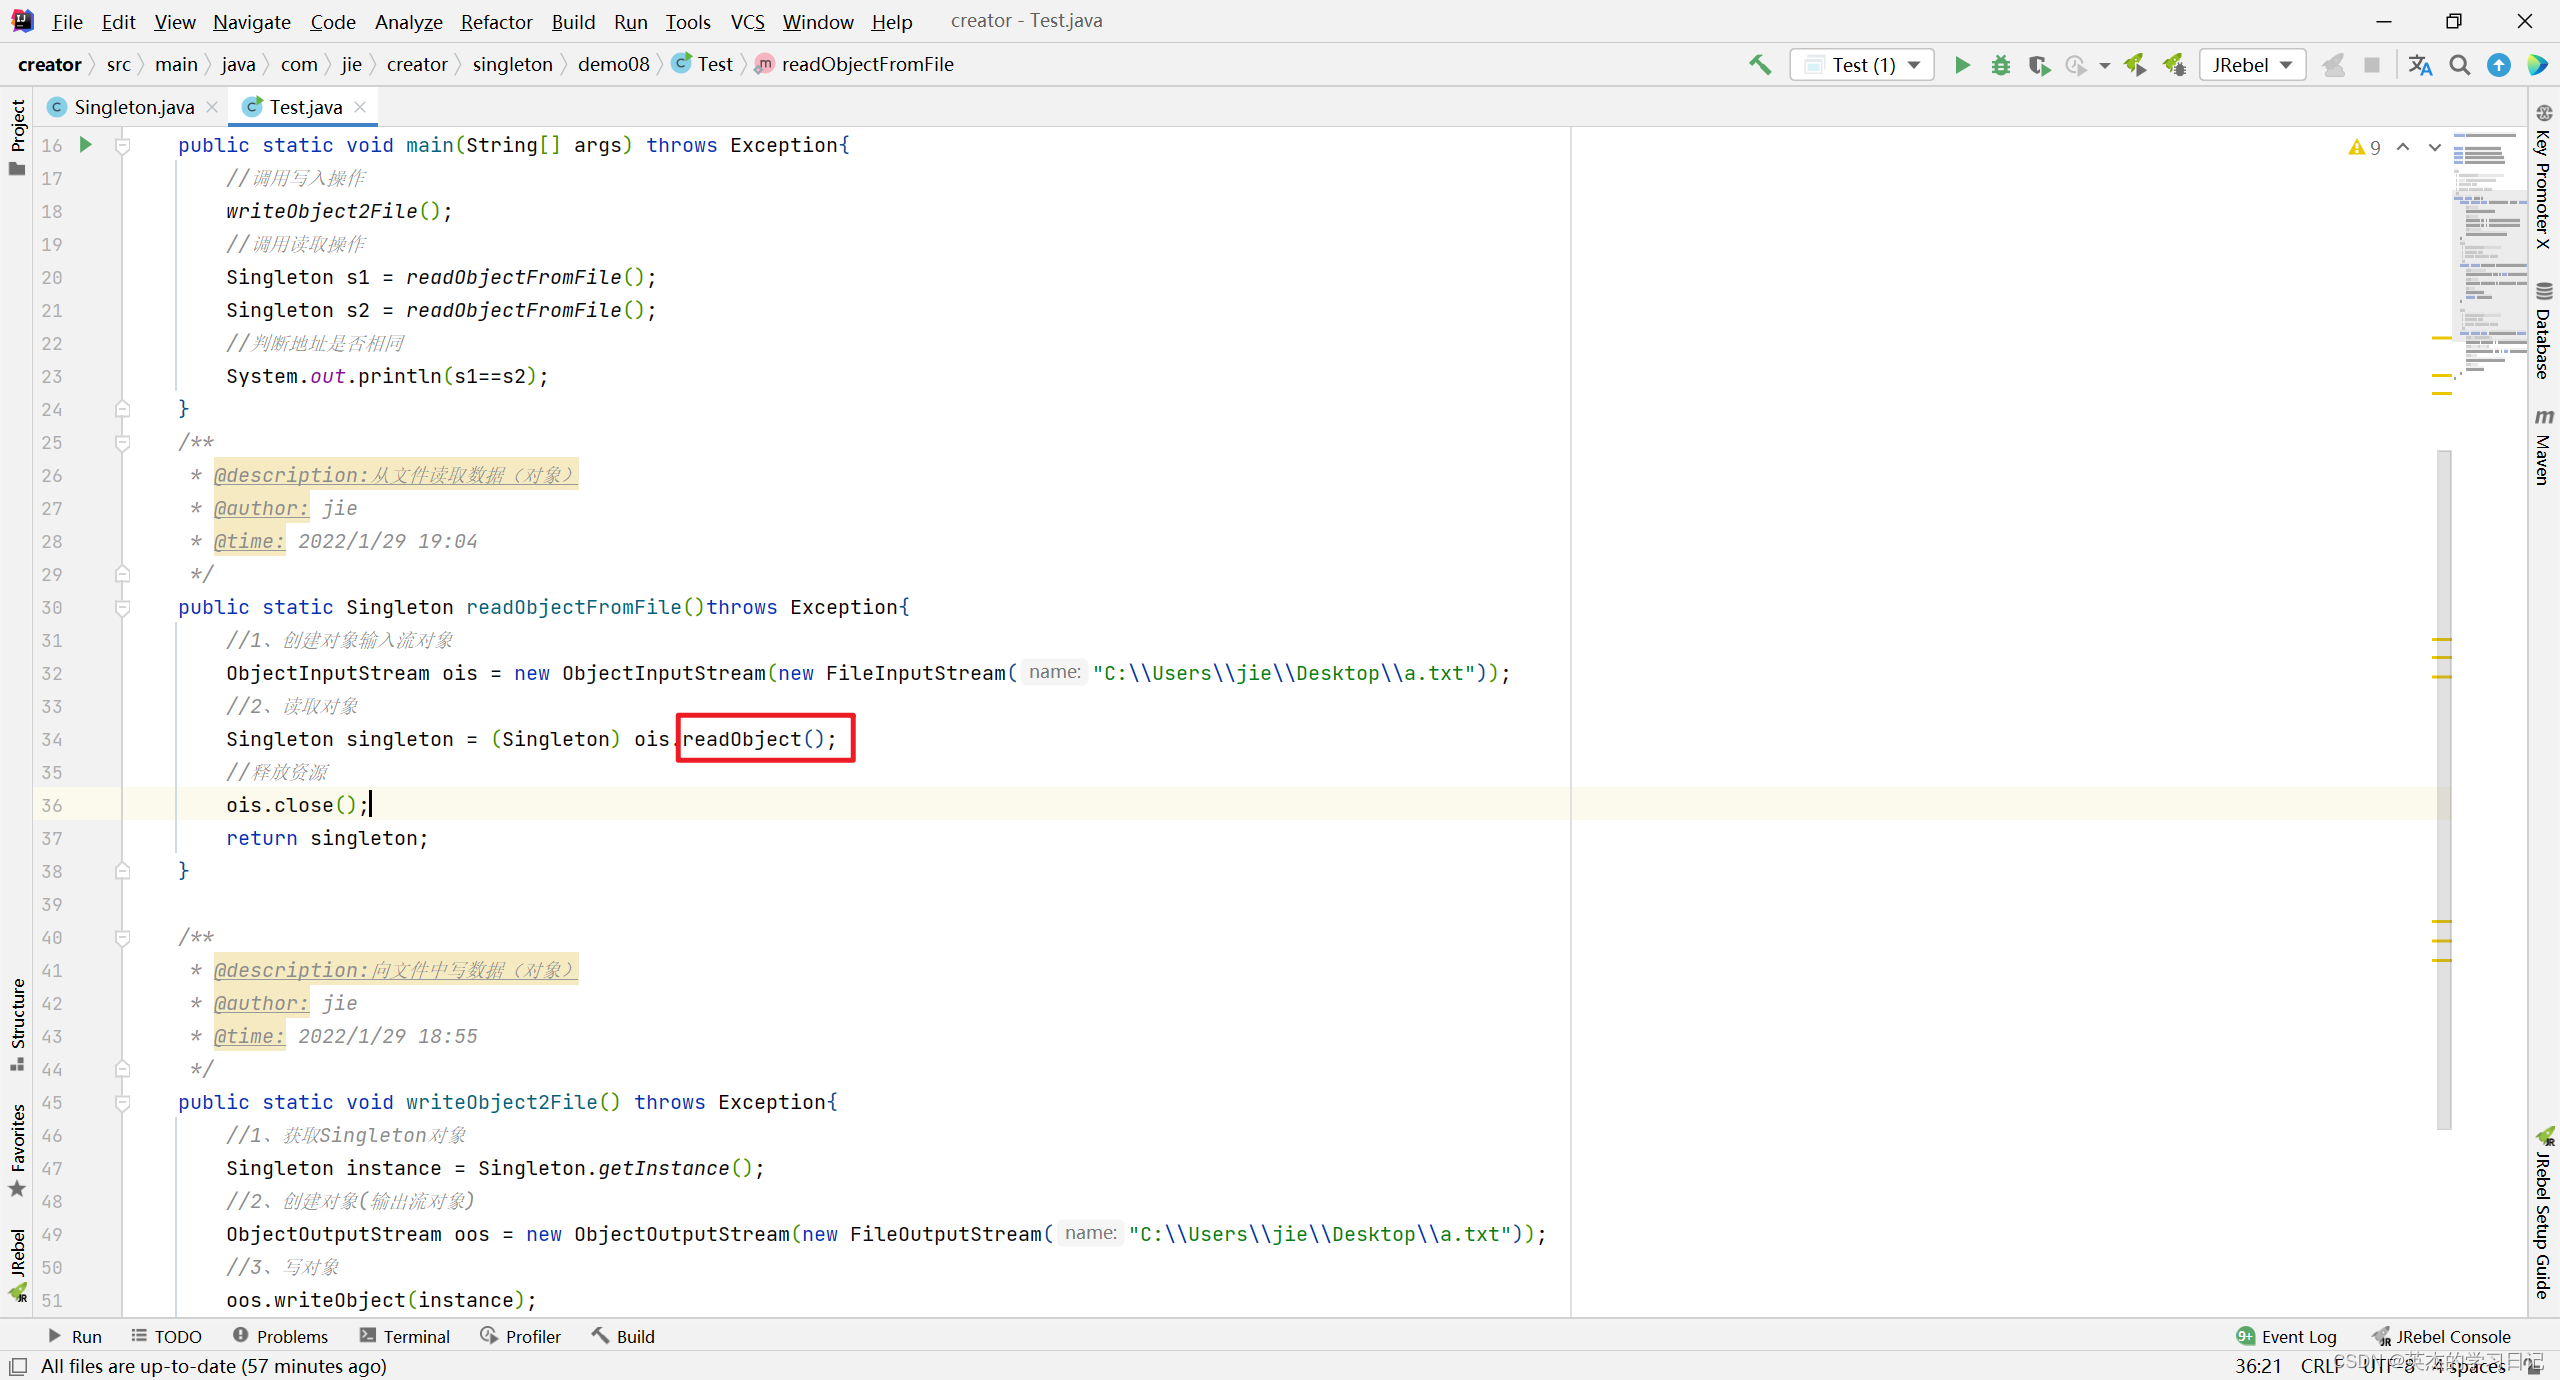Open Search Everywhere magnifier icon
The width and height of the screenshot is (2560, 1380).
click(2459, 65)
